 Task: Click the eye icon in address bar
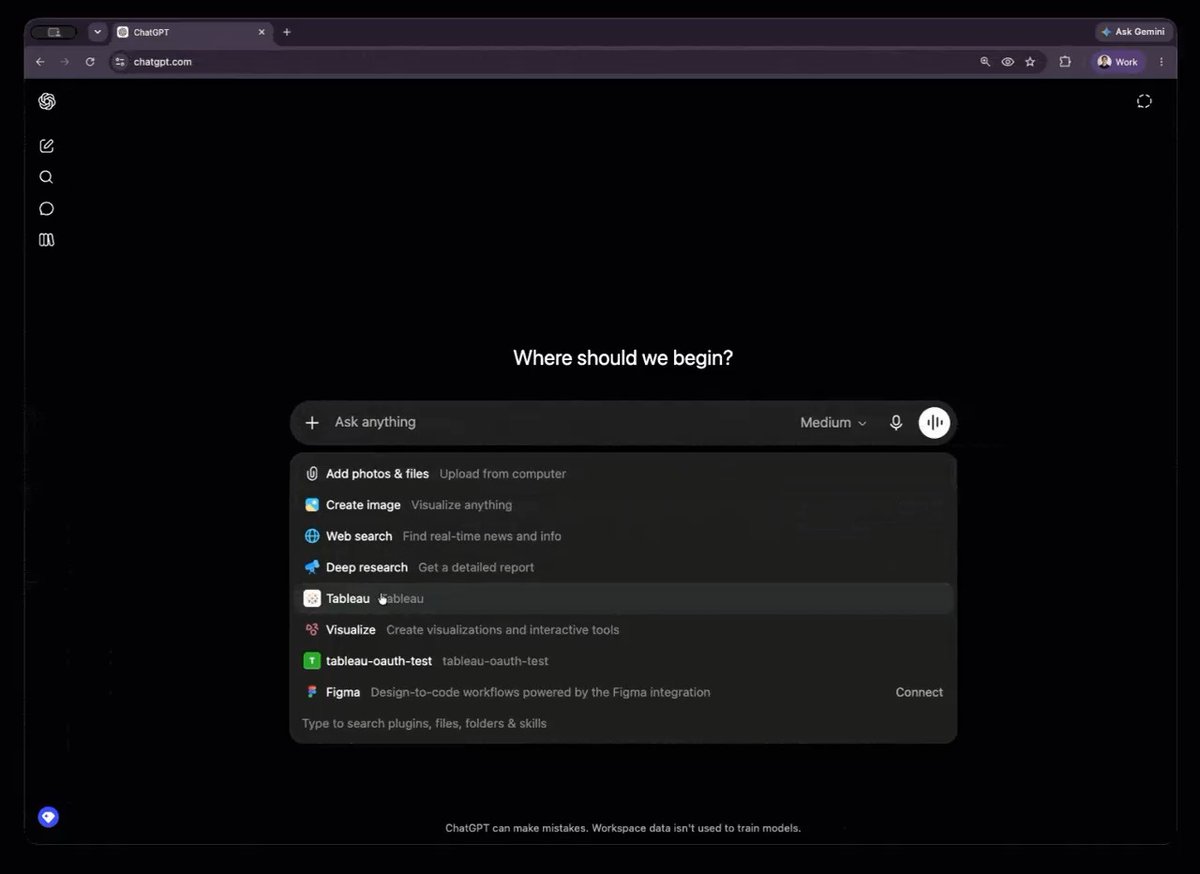1008,62
